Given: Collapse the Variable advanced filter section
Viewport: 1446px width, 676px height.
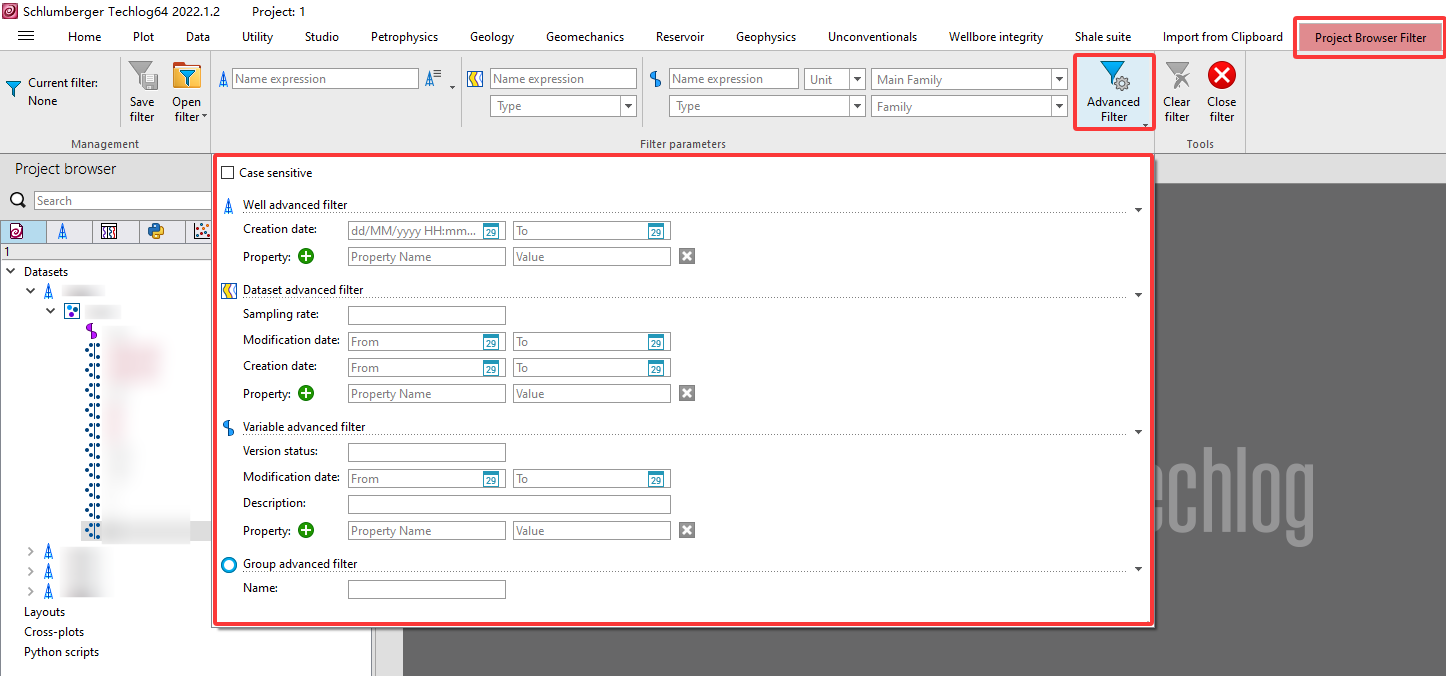Looking at the screenshot, I should [x=1138, y=432].
